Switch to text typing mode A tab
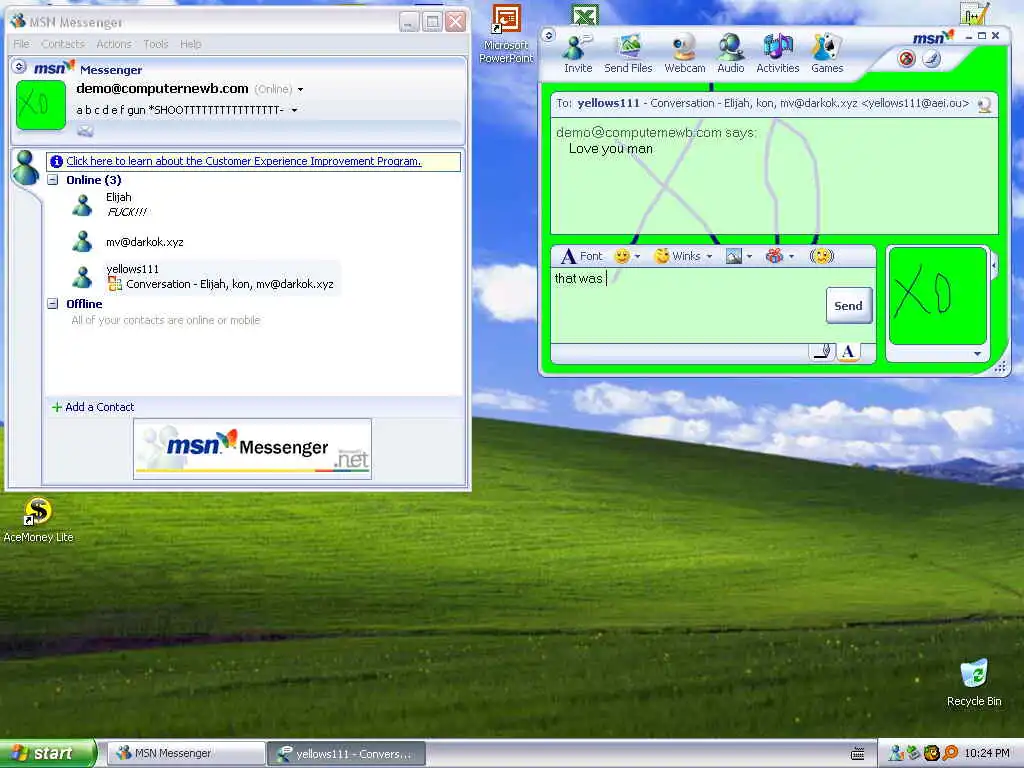Image resolution: width=1024 pixels, height=768 pixels. click(848, 352)
